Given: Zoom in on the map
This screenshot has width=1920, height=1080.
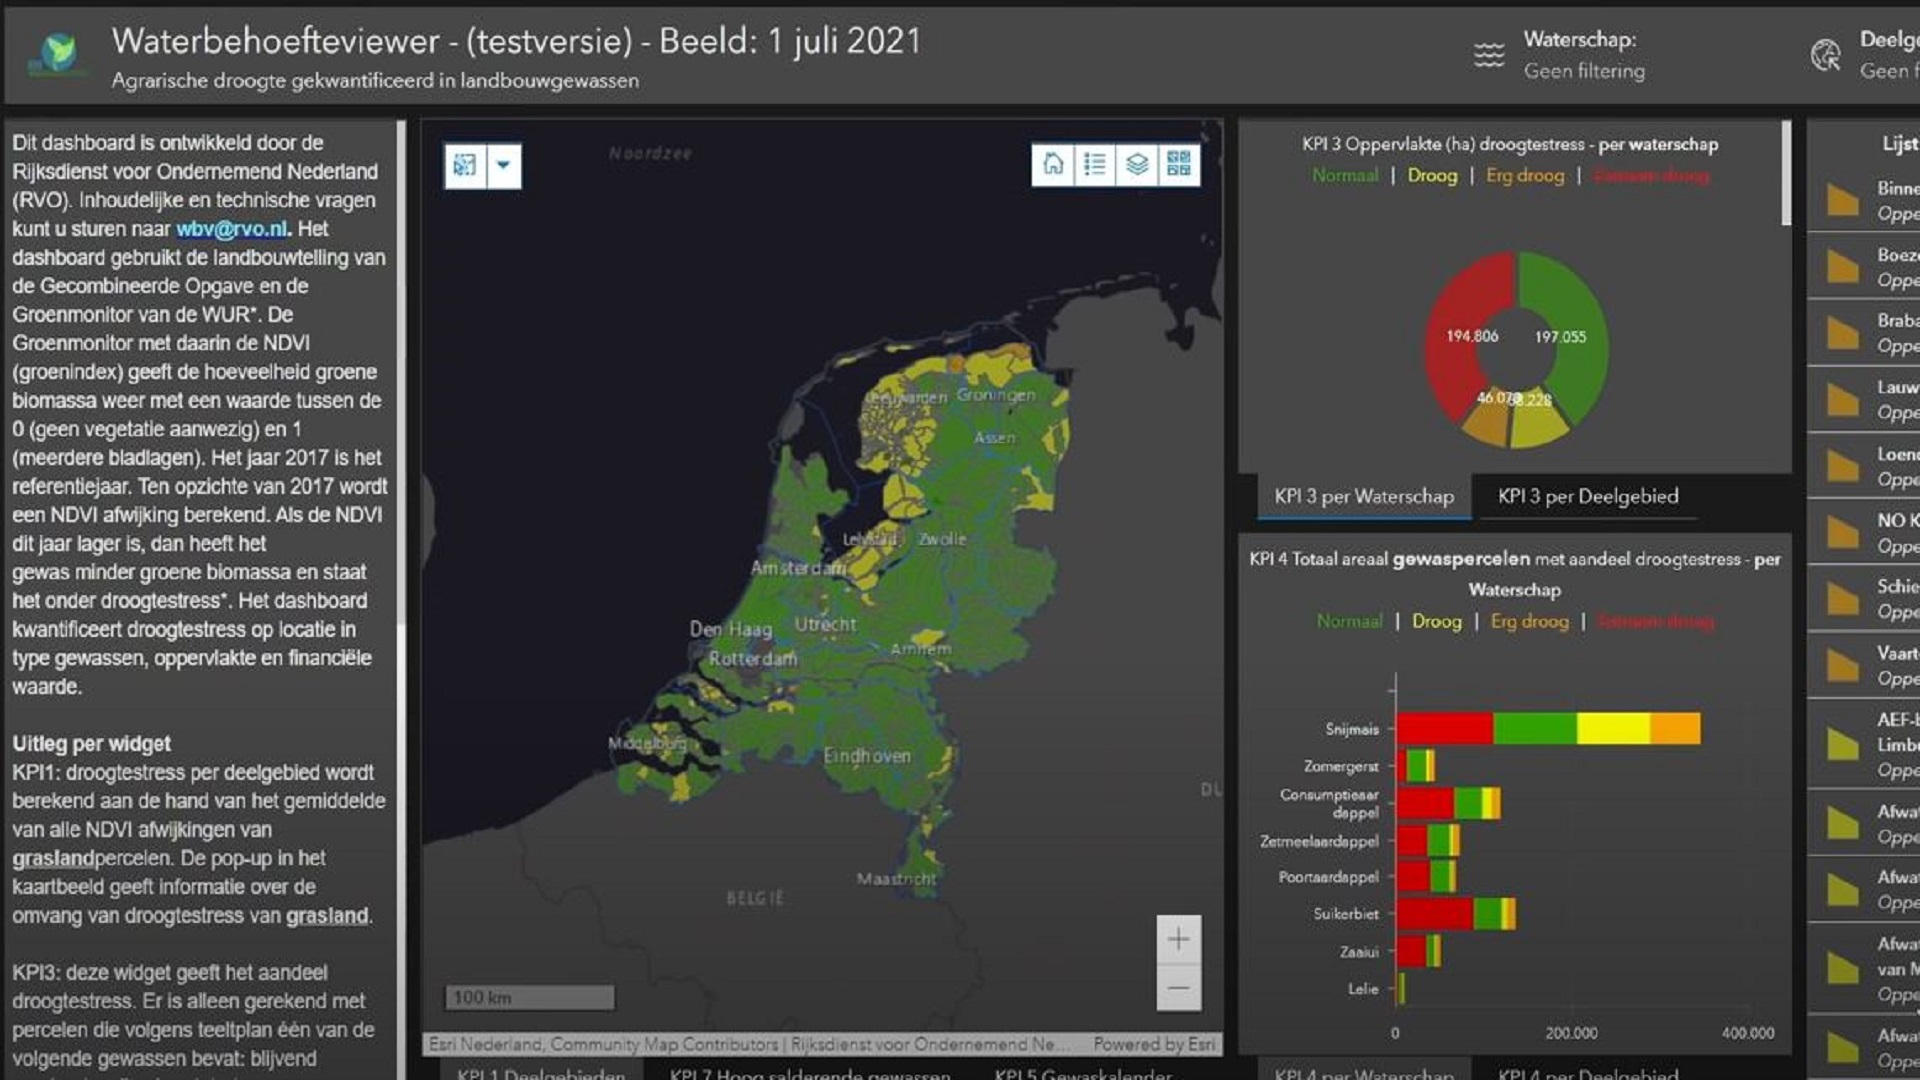Looking at the screenshot, I should tap(1178, 939).
